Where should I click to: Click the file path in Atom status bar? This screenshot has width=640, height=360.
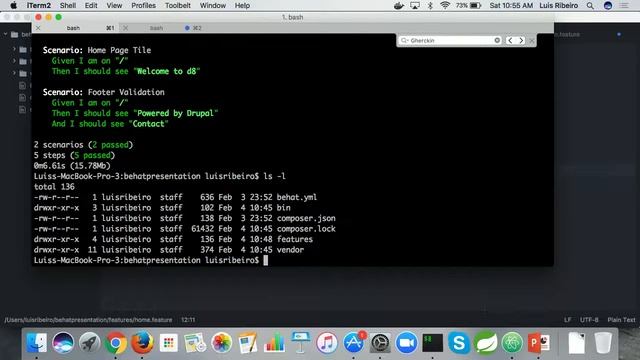[x=88, y=320]
